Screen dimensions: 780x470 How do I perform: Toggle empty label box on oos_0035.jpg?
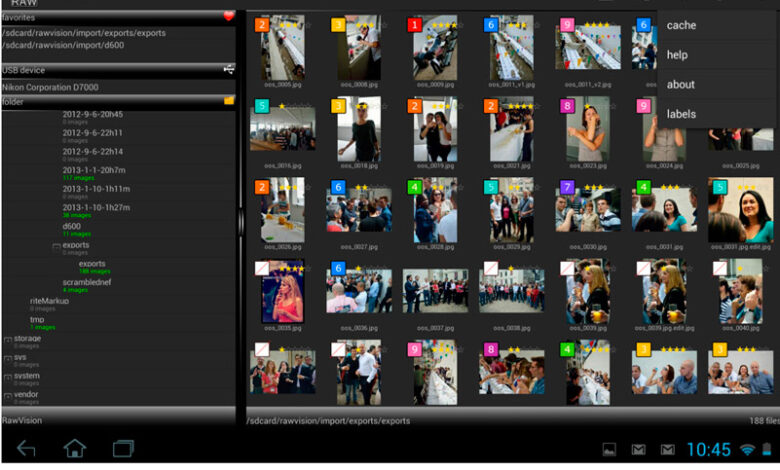[x=262, y=269]
